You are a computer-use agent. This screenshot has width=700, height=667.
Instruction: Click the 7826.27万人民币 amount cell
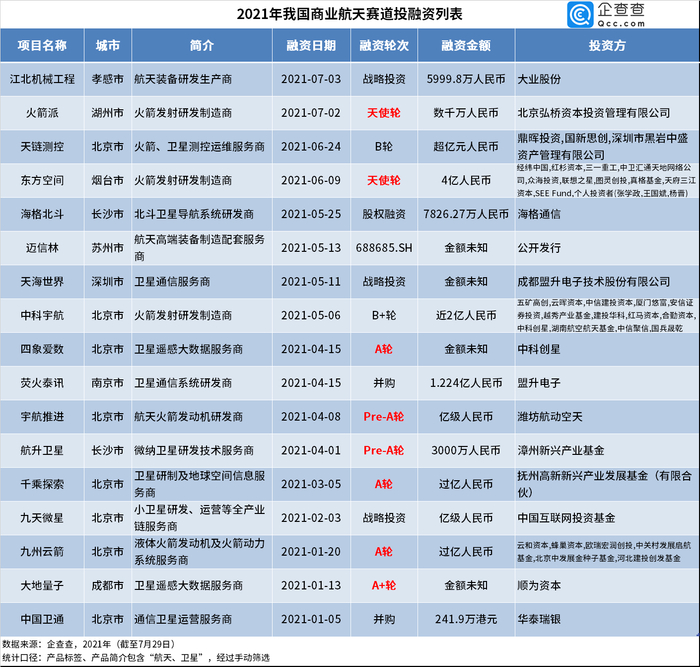coord(466,214)
